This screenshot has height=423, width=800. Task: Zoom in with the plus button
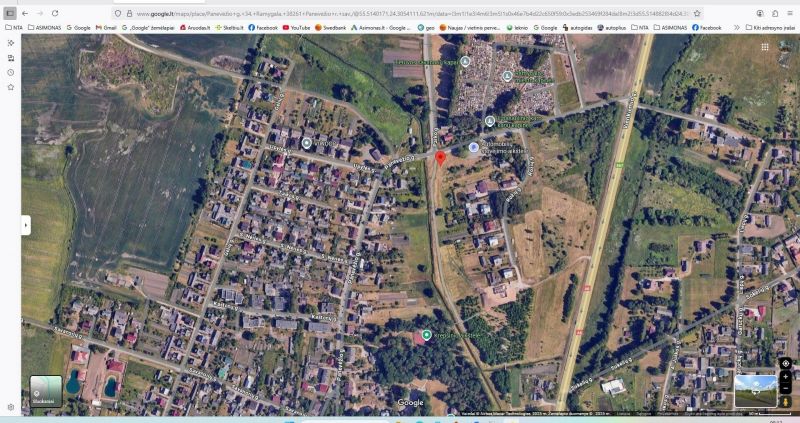point(786,377)
